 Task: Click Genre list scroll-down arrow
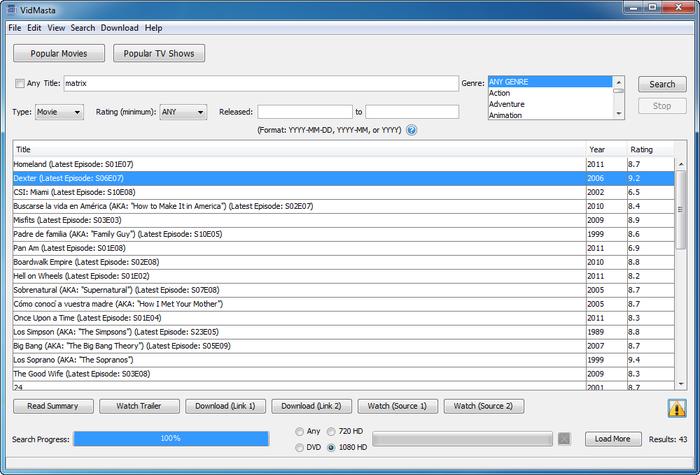pos(618,113)
